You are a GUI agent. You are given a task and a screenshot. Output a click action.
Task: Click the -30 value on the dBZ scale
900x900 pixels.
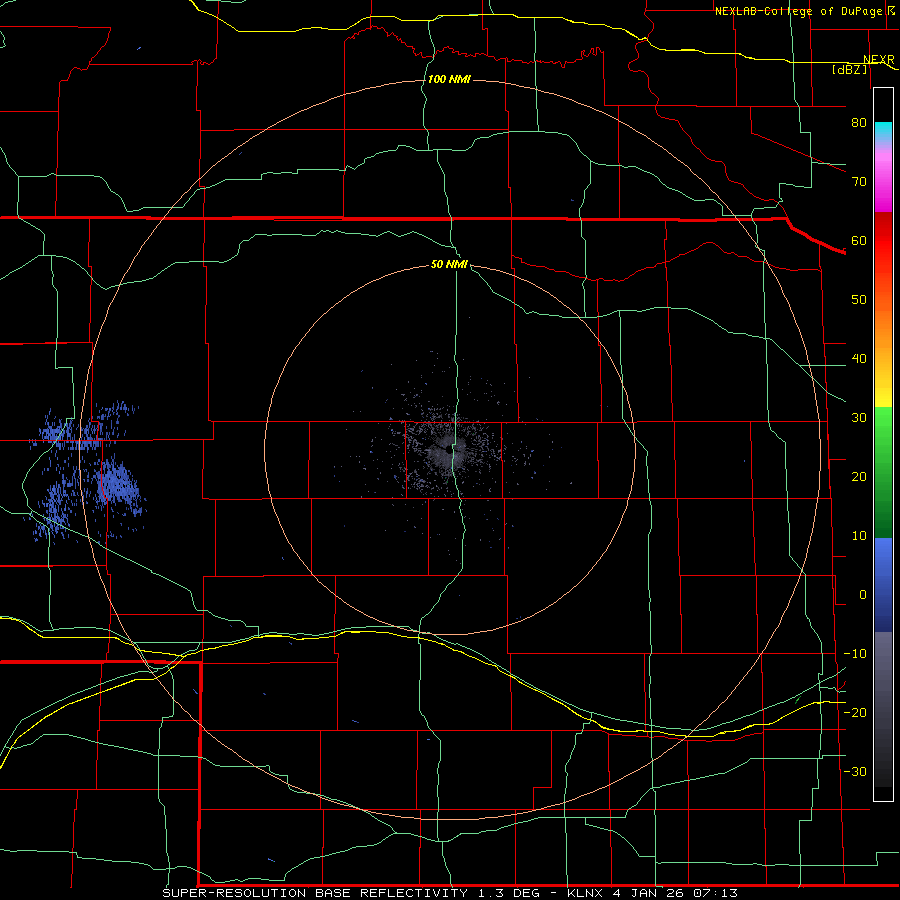855,771
